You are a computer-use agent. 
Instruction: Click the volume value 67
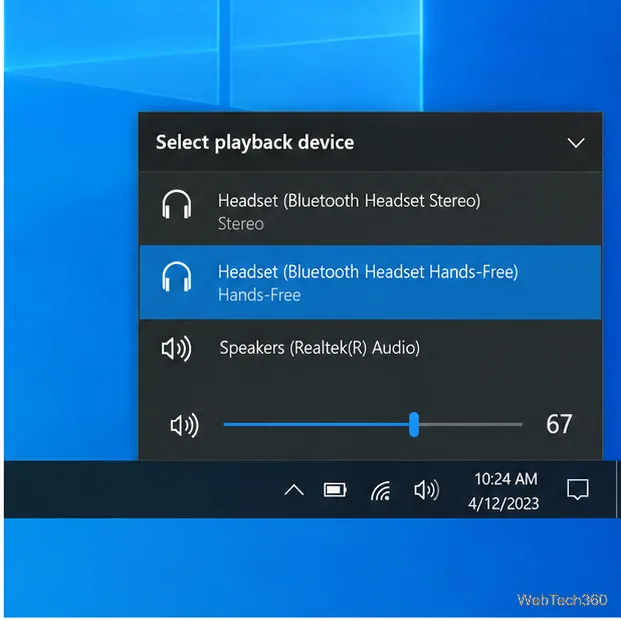click(x=559, y=424)
